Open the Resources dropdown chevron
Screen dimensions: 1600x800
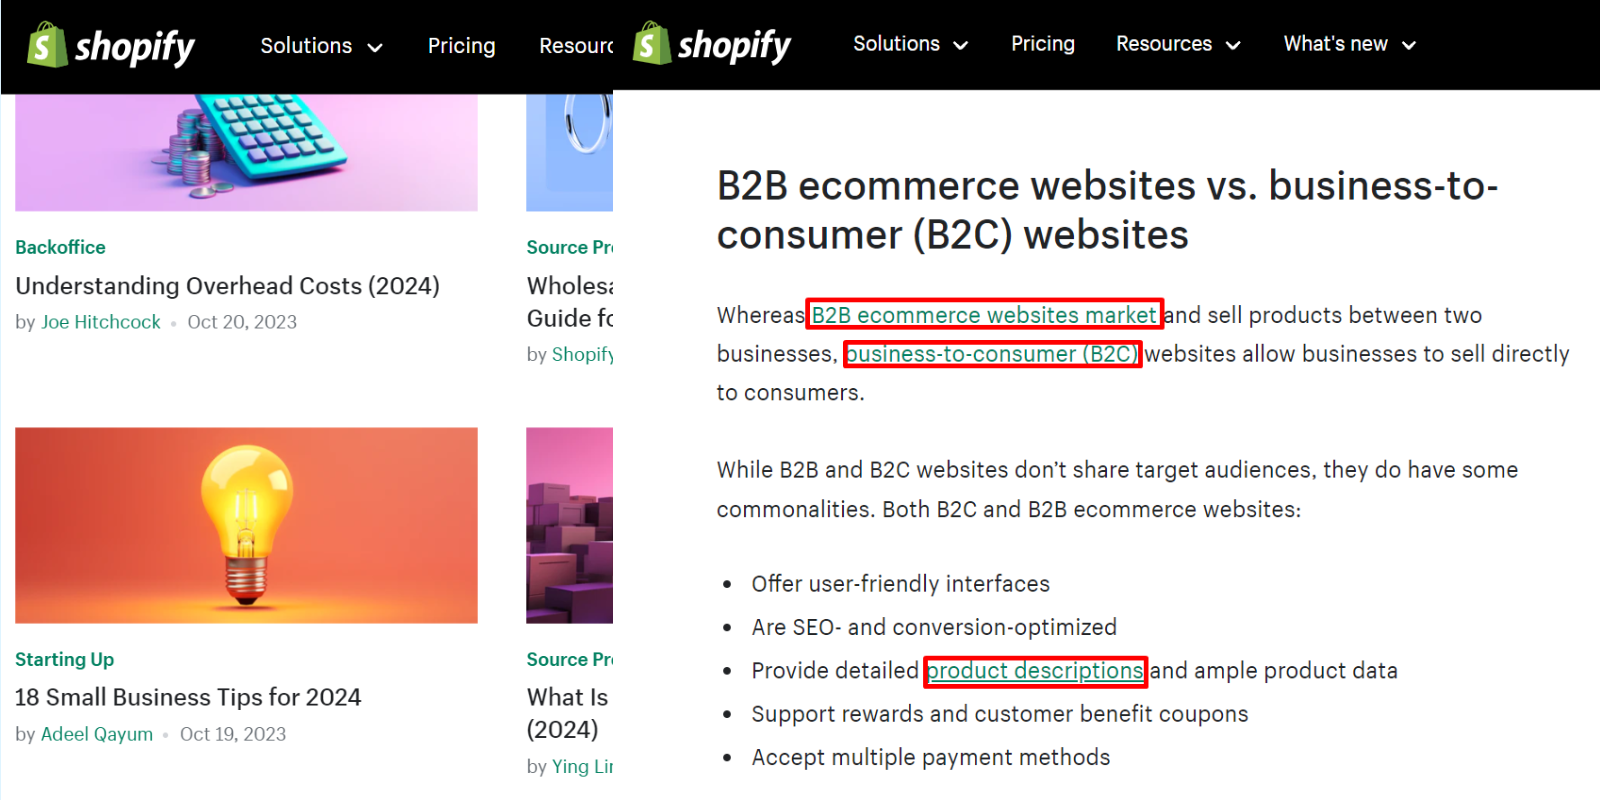click(x=1233, y=45)
